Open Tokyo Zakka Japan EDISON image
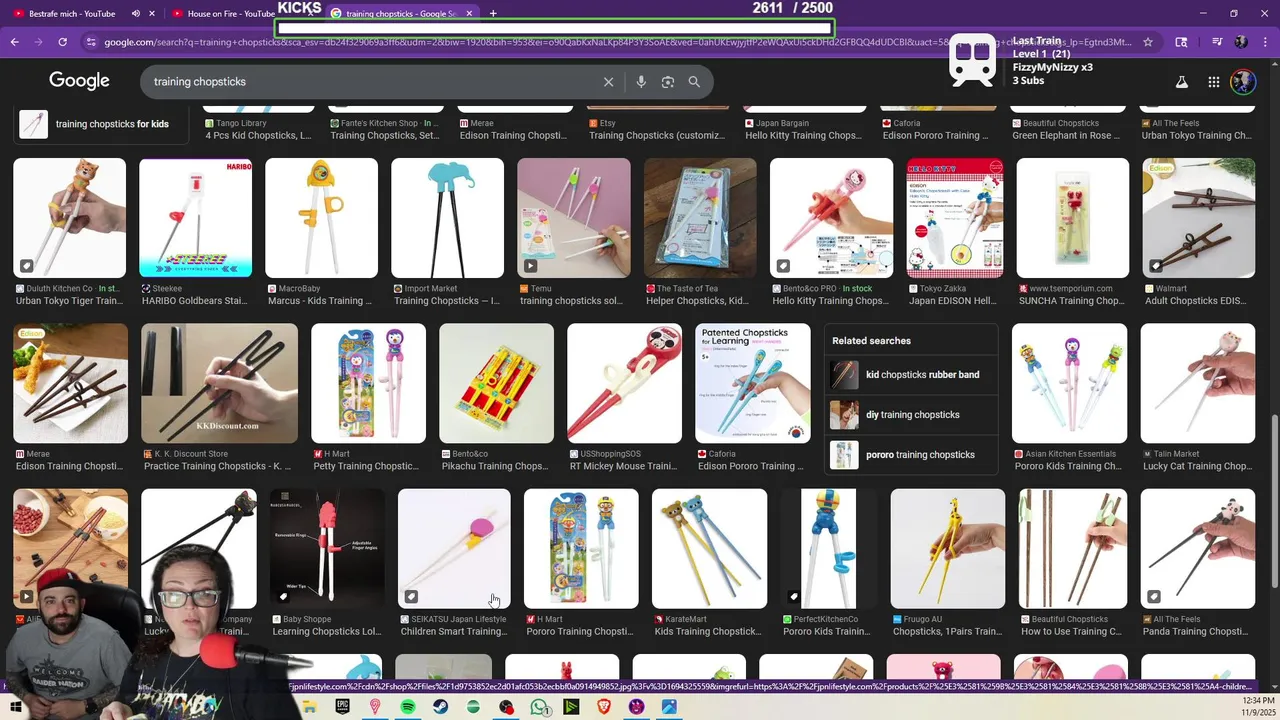Viewport: 1280px width, 720px height. (955, 218)
